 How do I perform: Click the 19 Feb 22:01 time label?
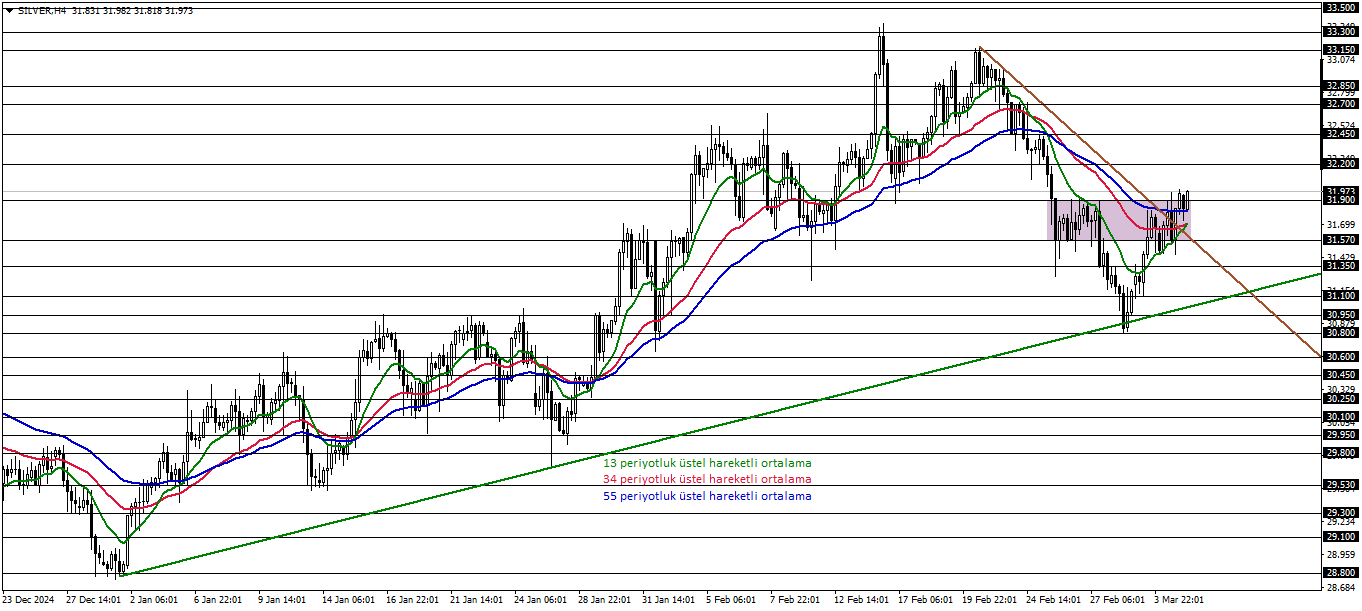point(988,600)
